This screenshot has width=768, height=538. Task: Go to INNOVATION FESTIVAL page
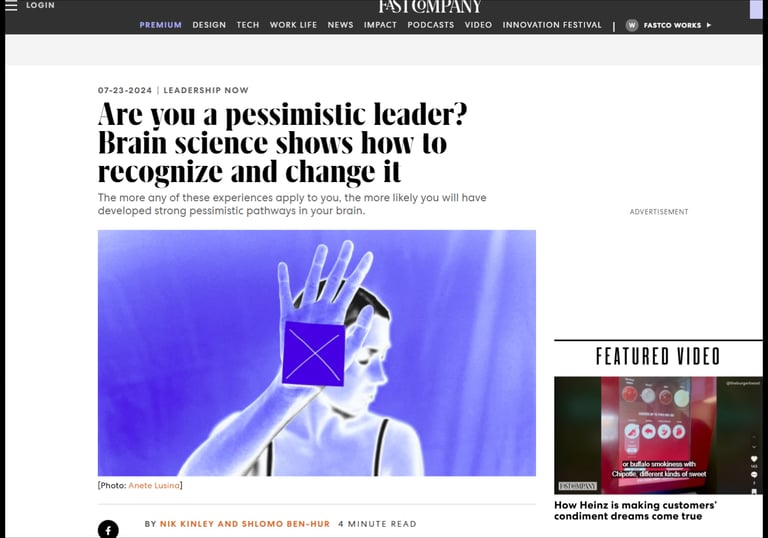[552, 25]
